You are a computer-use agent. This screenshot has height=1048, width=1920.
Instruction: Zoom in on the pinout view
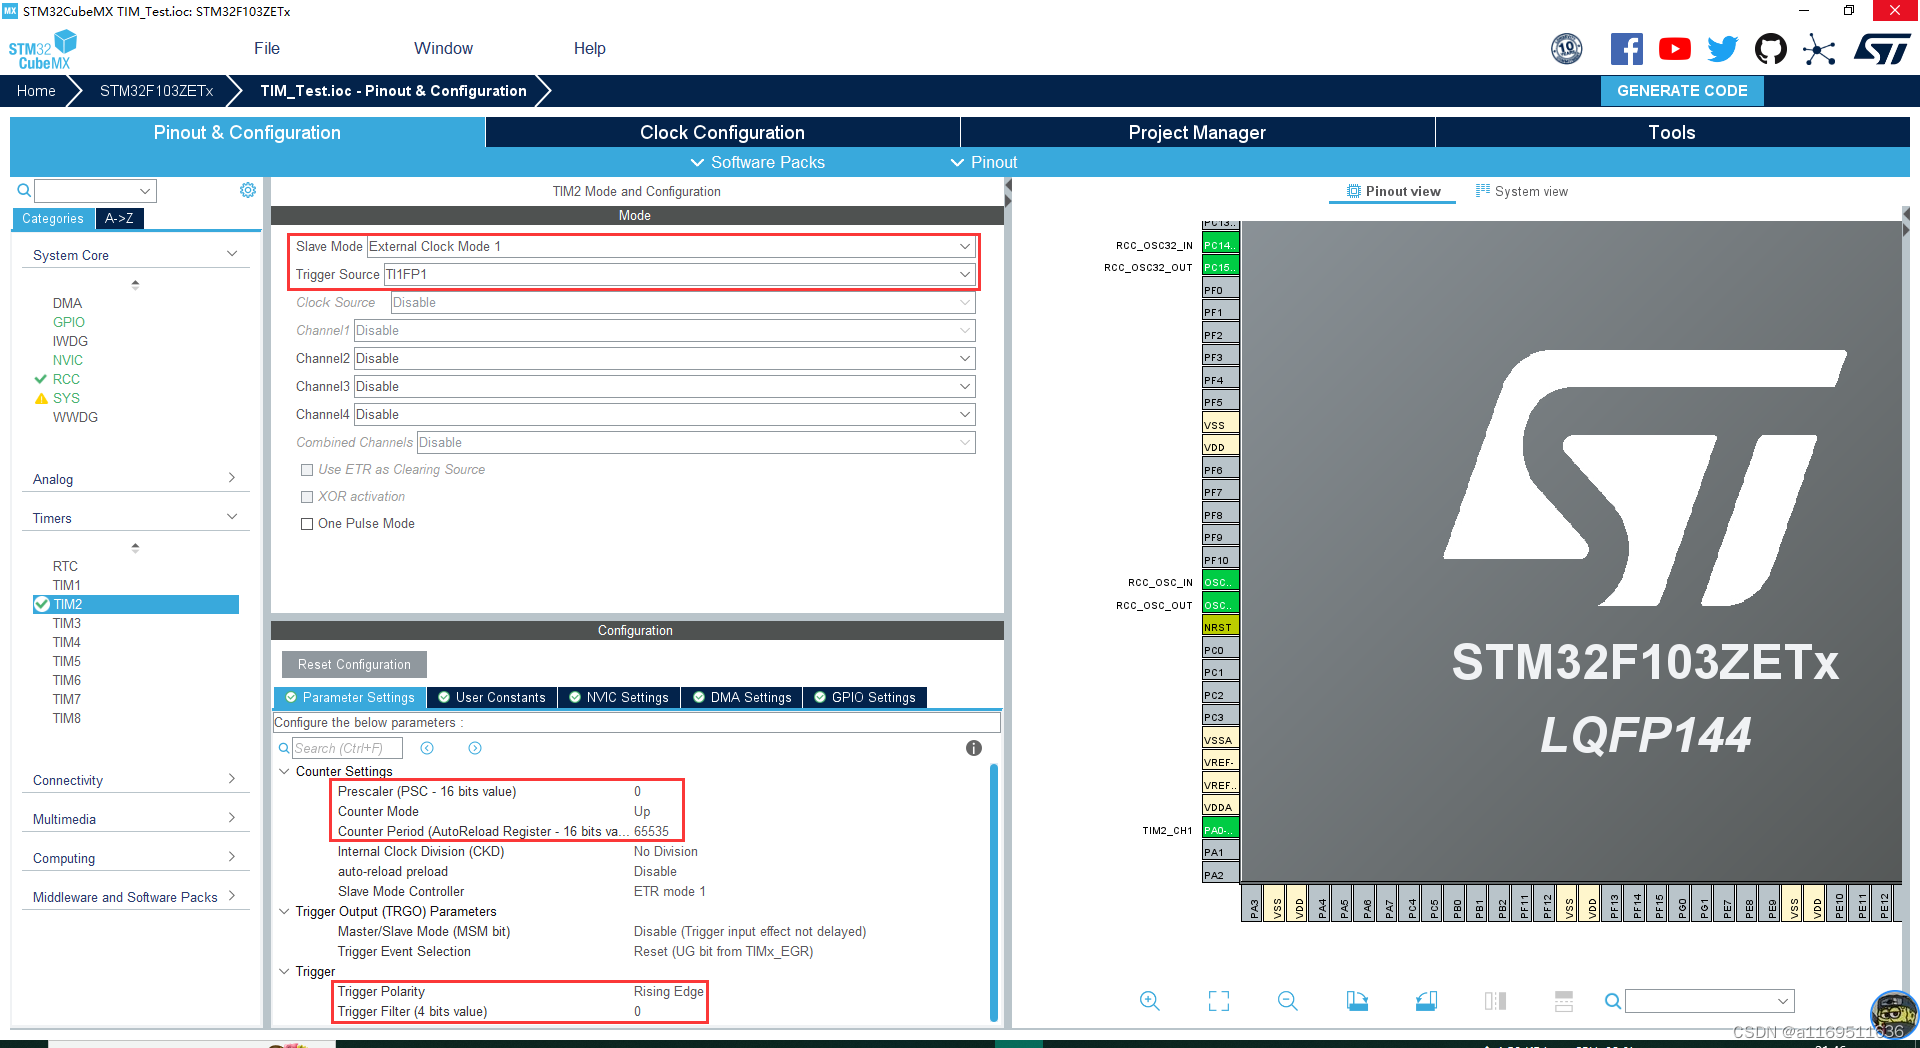click(x=1150, y=1001)
